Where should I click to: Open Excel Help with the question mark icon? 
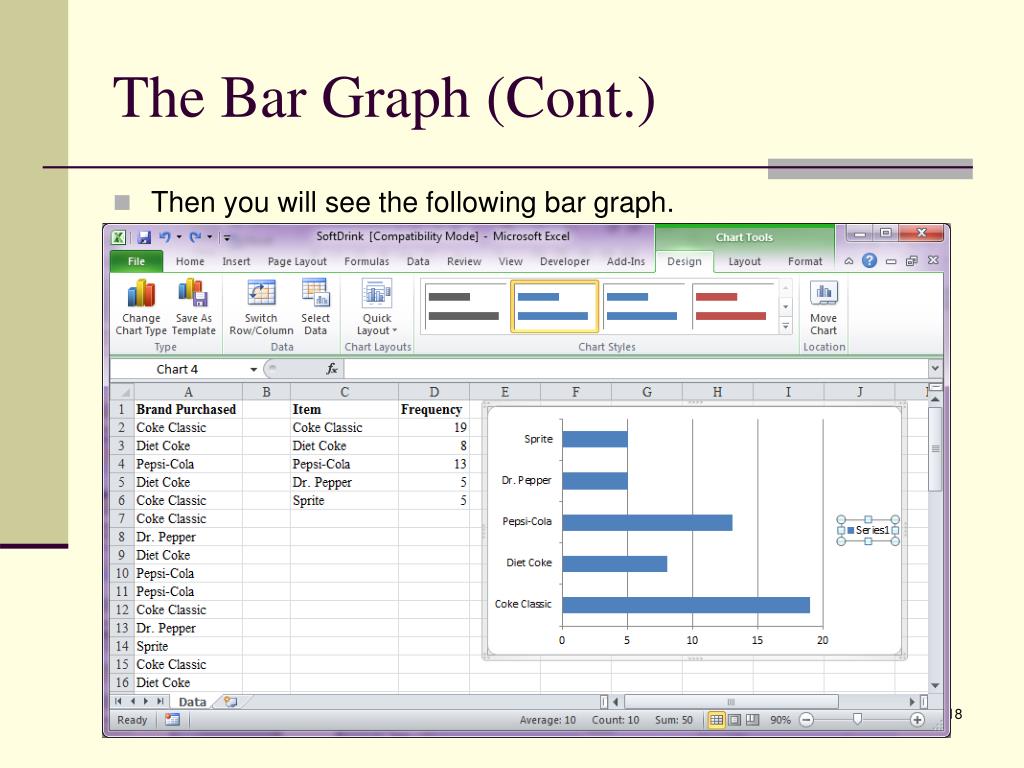coord(869,261)
